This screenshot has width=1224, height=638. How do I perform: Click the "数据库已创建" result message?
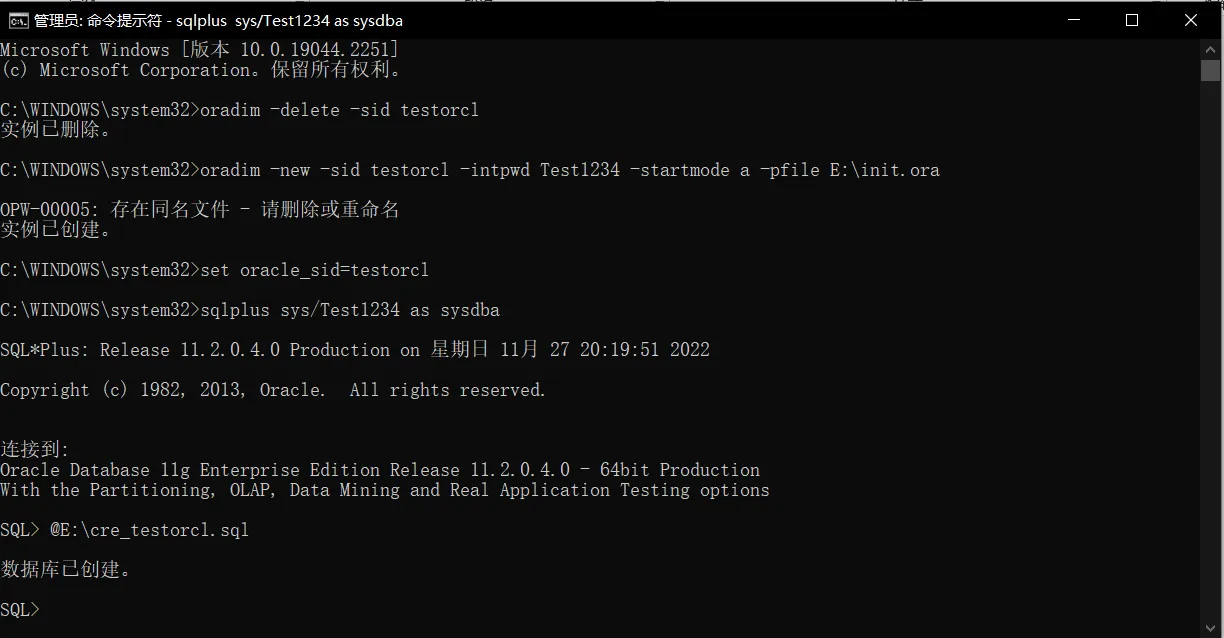coord(65,570)
